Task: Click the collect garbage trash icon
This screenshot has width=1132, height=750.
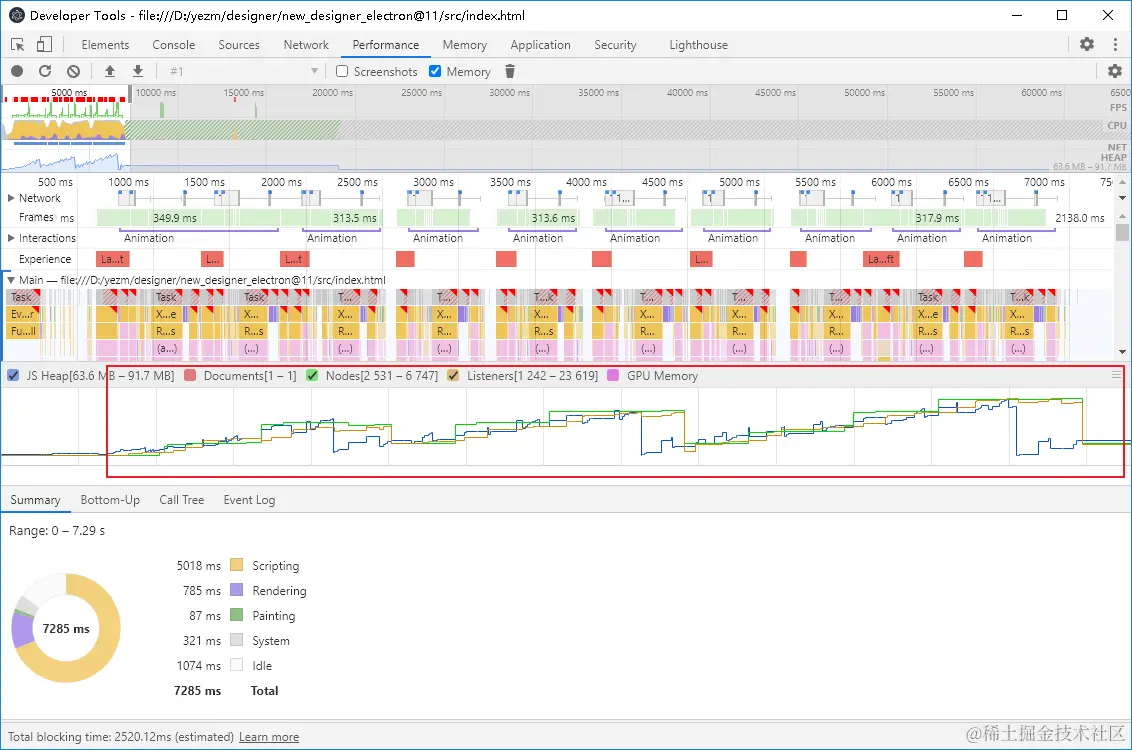Action: pos(510,72)
